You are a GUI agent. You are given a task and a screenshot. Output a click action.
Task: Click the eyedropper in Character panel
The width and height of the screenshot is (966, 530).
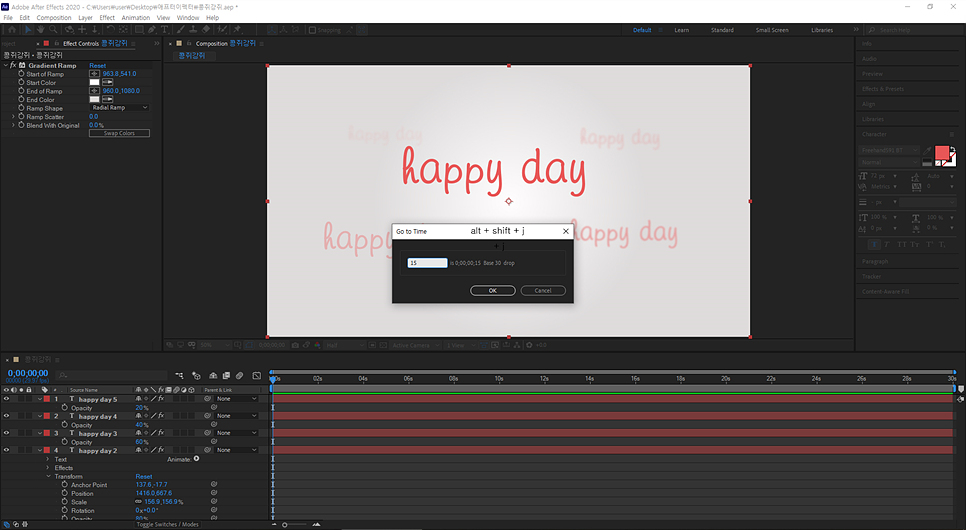[x=927, y=150]
